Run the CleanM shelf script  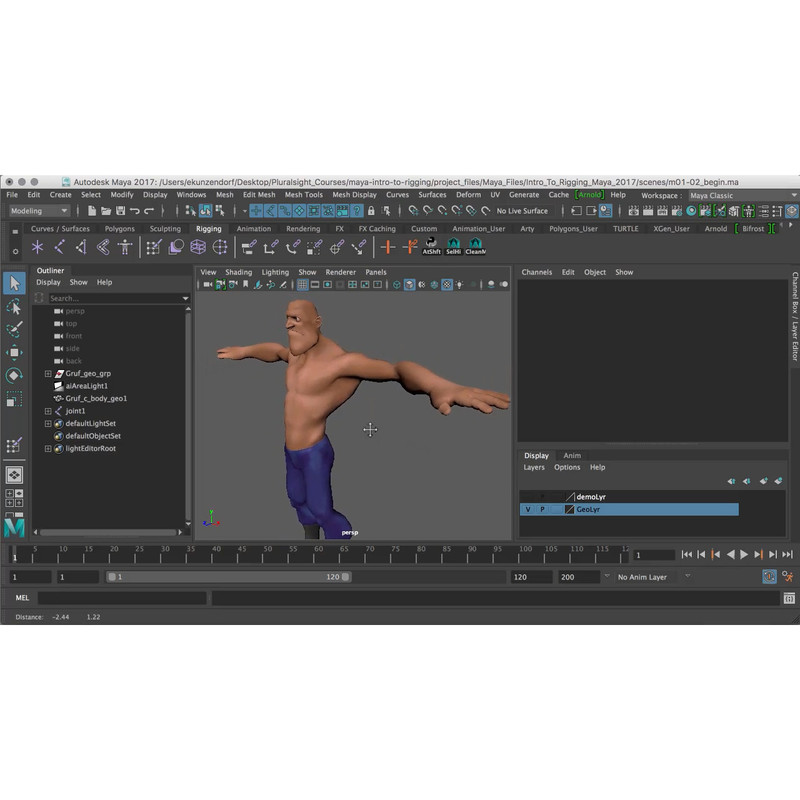coord(476,246)
